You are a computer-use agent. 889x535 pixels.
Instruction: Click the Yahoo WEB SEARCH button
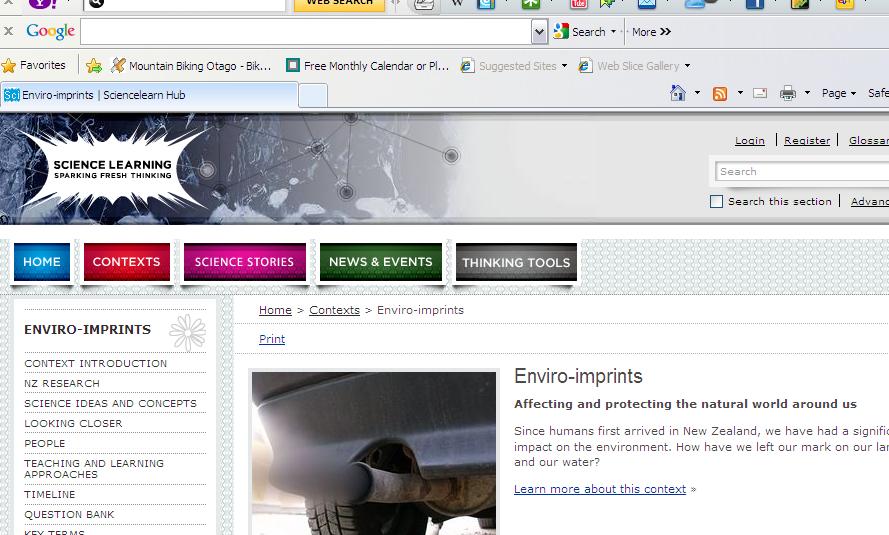point(339,4)
